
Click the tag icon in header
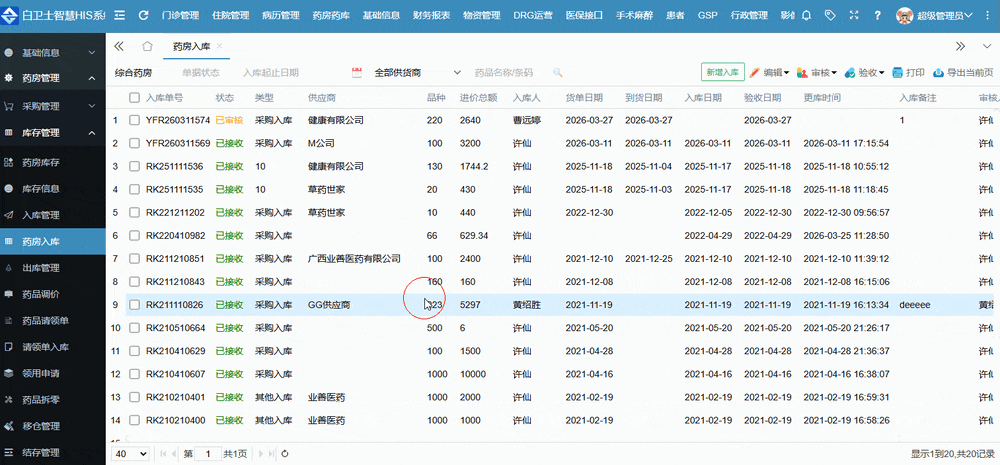click(x=829, y=16)
